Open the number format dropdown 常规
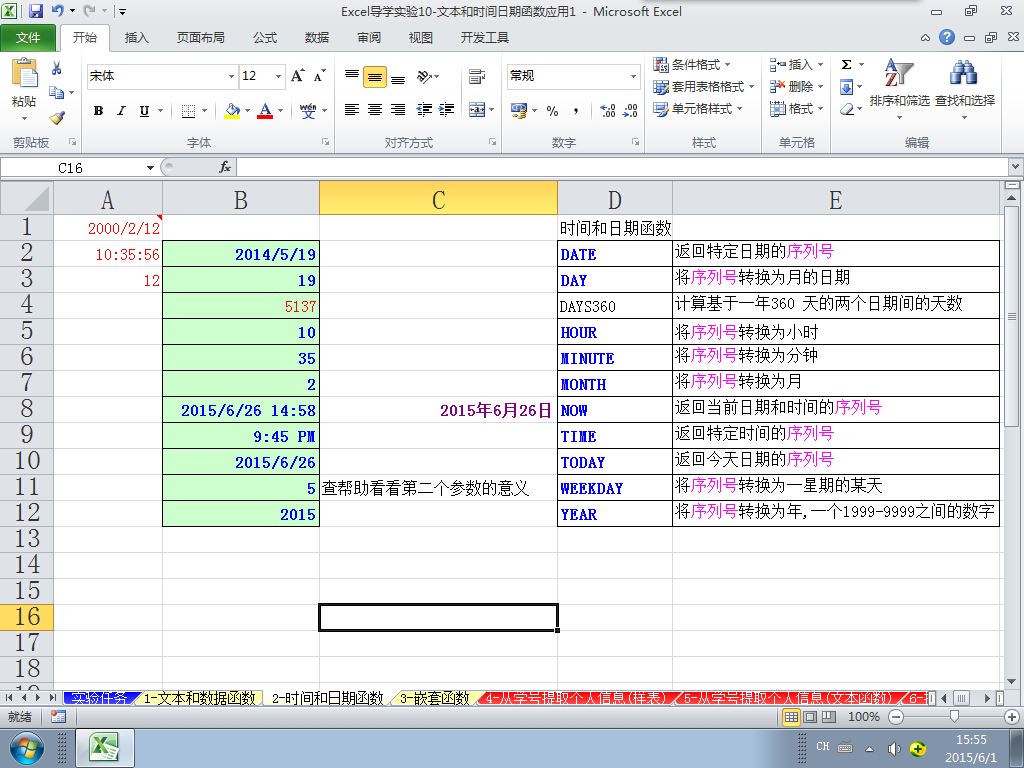This screenshot has width=1024, height=768. (633, 76)
